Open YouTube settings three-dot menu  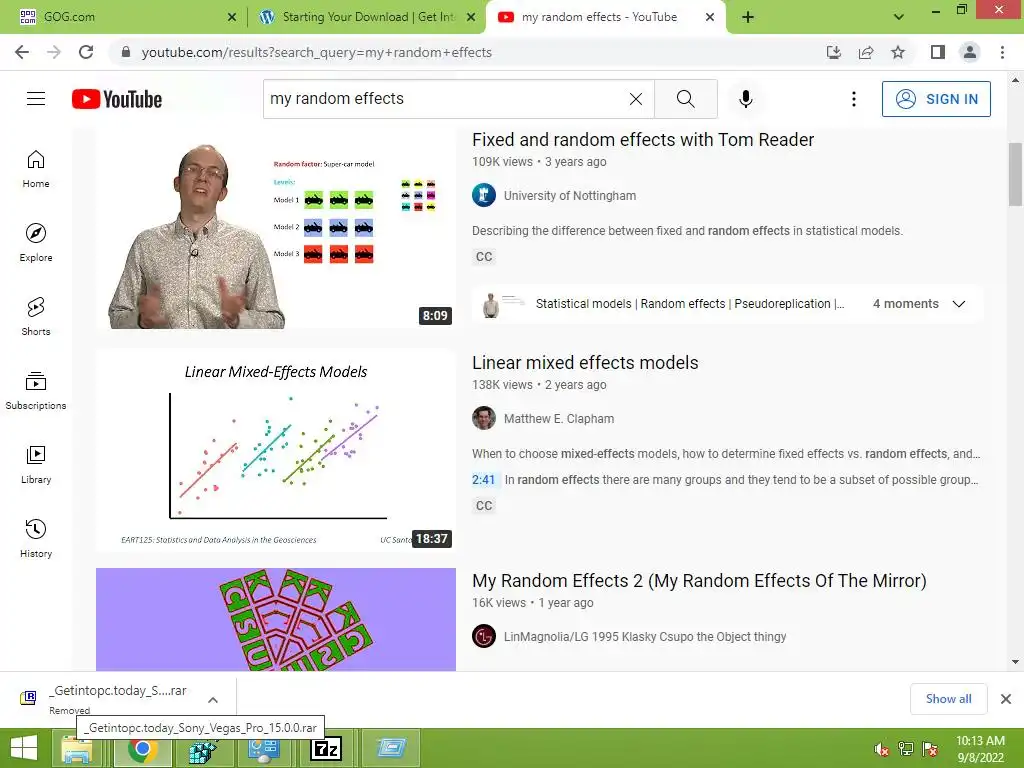tap(854, 99)
